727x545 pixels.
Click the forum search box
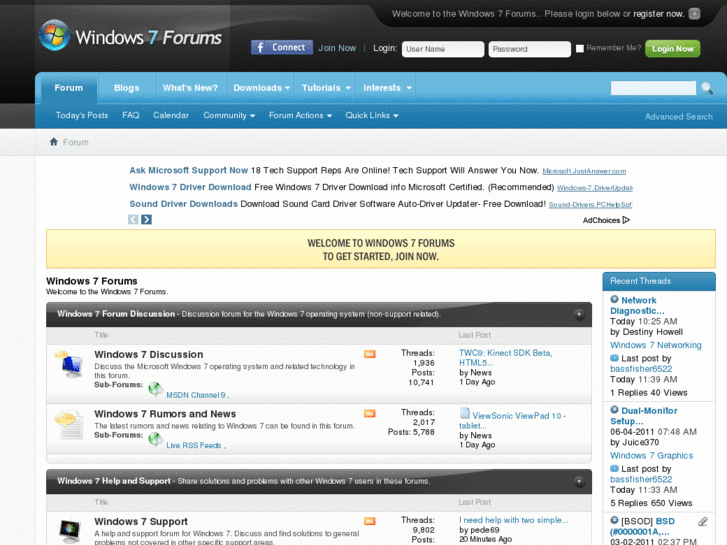pyautogui.click(x=653, y=88)
